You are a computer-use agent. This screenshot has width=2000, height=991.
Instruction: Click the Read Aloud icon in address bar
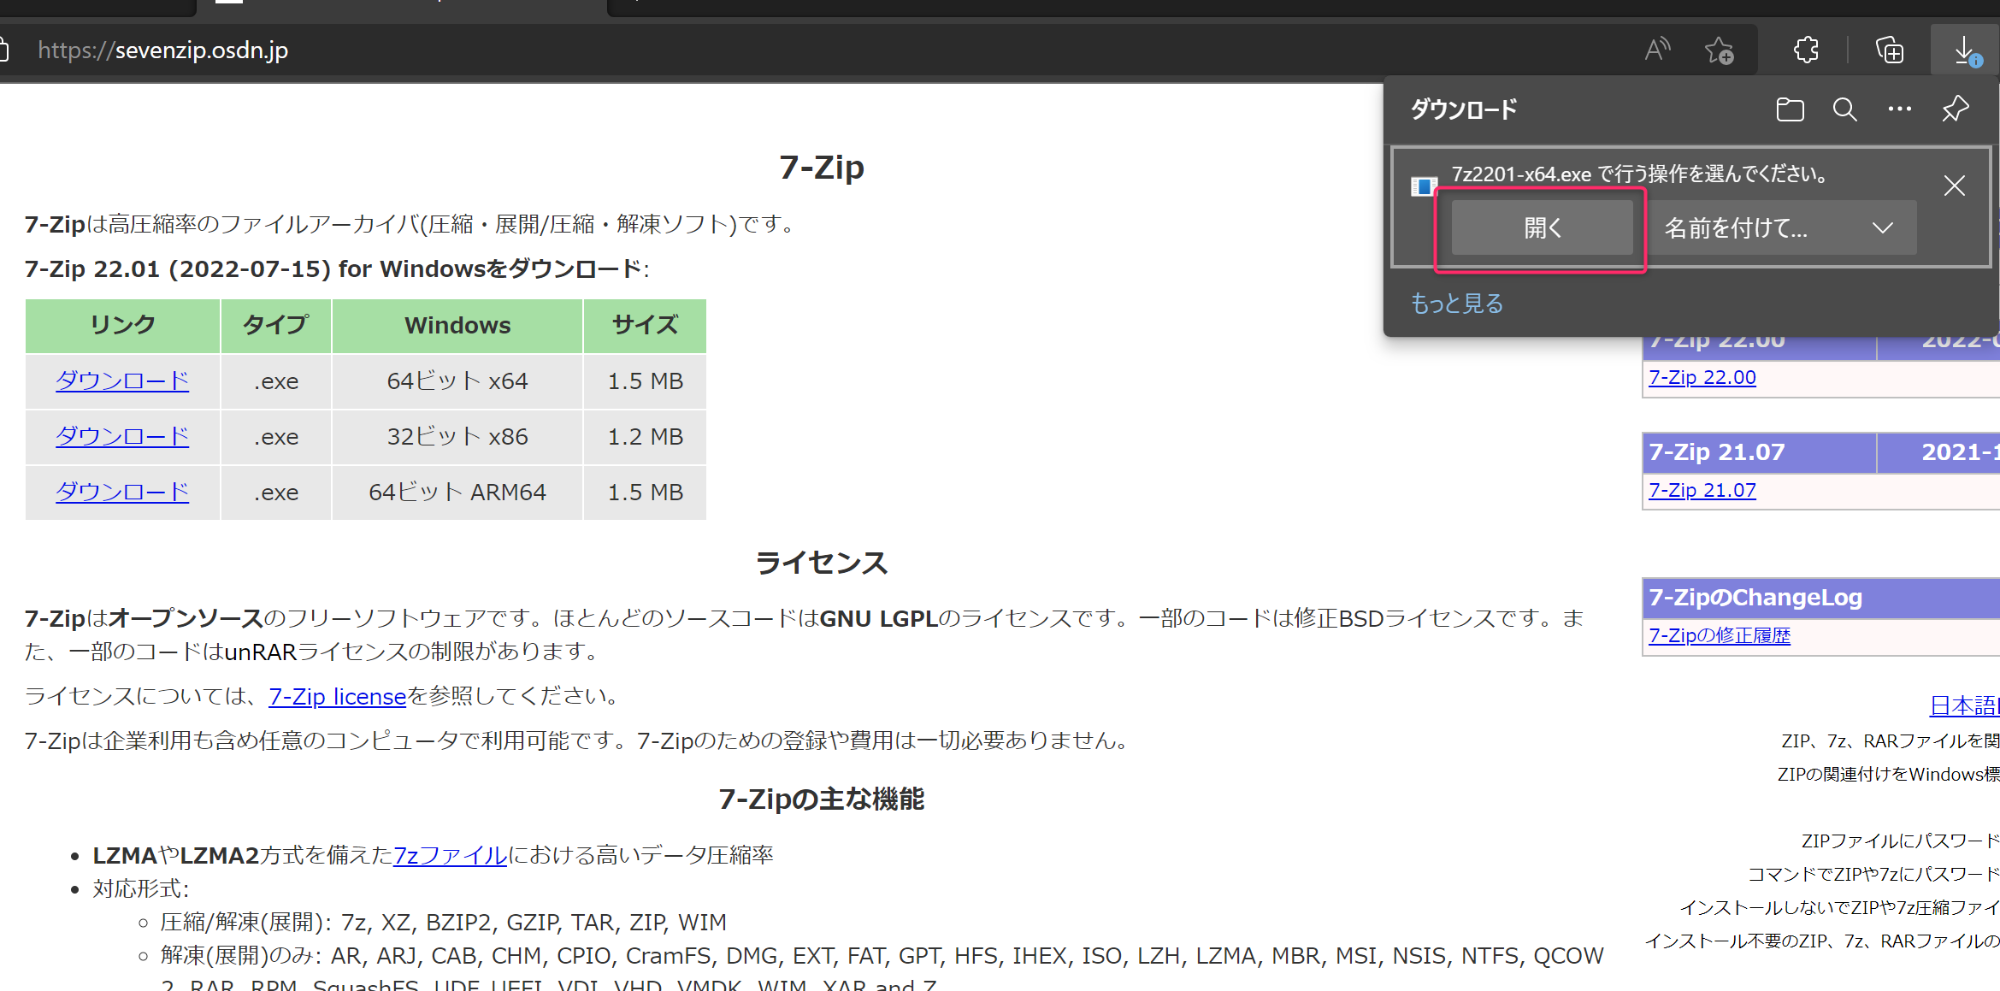click(1657, 50)
